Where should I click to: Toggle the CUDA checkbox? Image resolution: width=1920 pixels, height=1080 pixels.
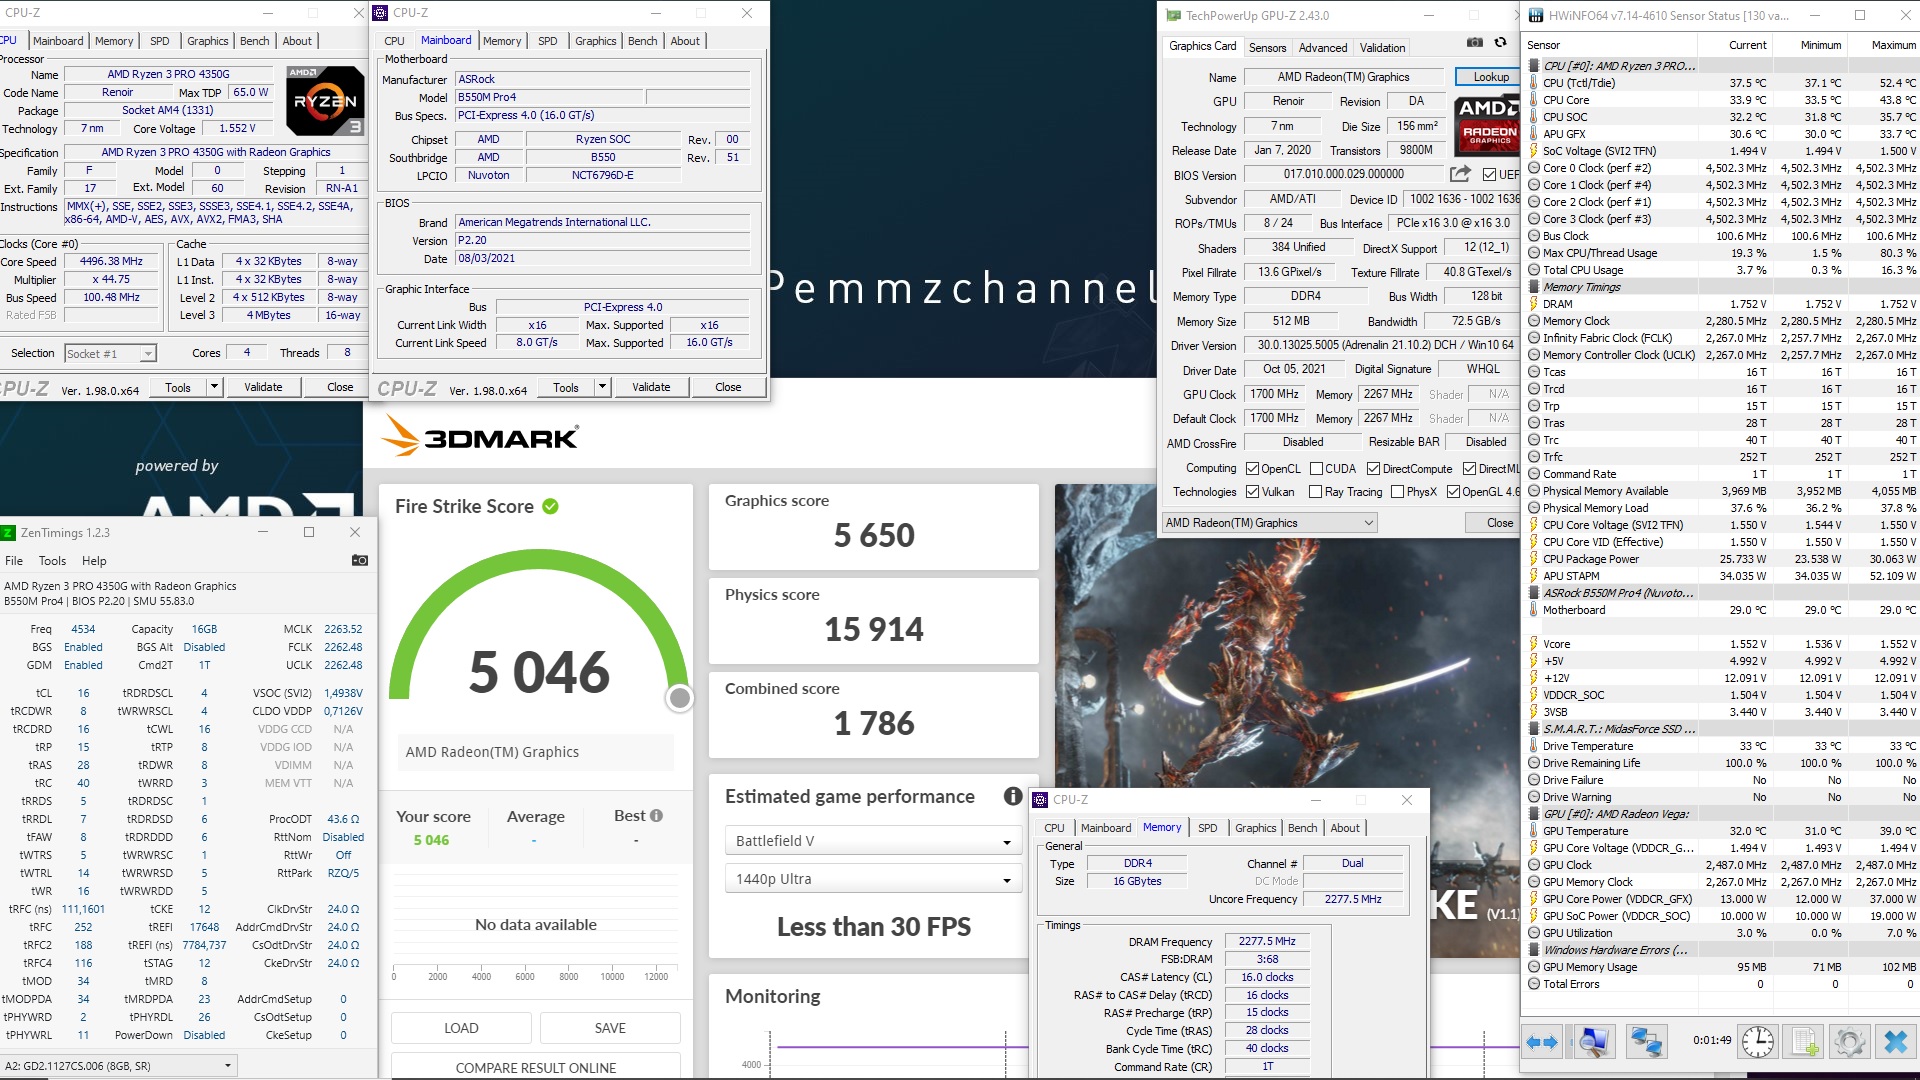[1316, 469]
